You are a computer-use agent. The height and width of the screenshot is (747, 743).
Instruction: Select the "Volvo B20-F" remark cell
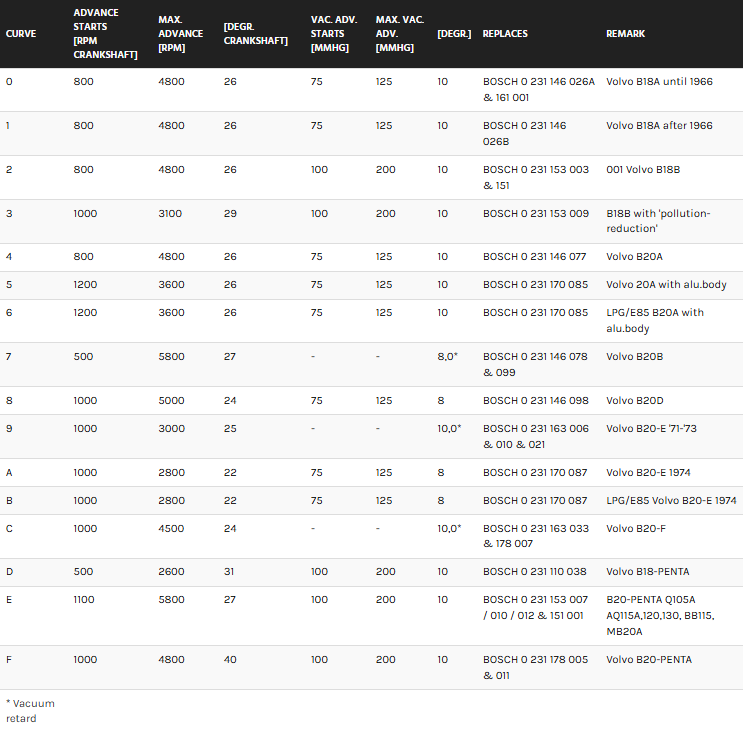tap(635, 529)
